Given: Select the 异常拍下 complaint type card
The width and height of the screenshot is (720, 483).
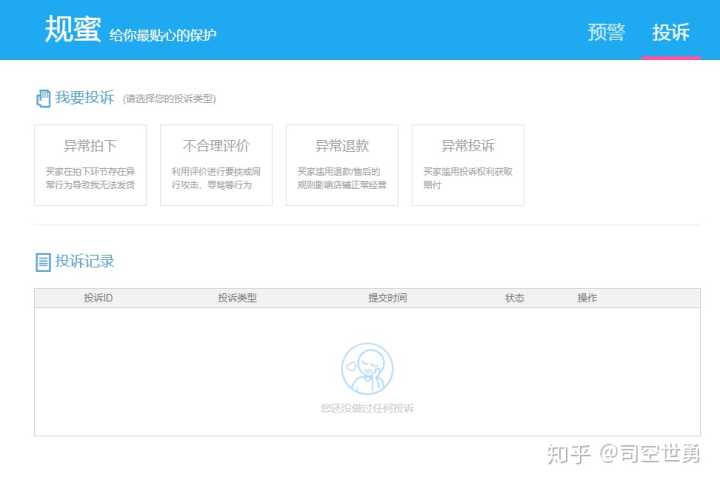Looking at the screenshot, I should point(90,165).
